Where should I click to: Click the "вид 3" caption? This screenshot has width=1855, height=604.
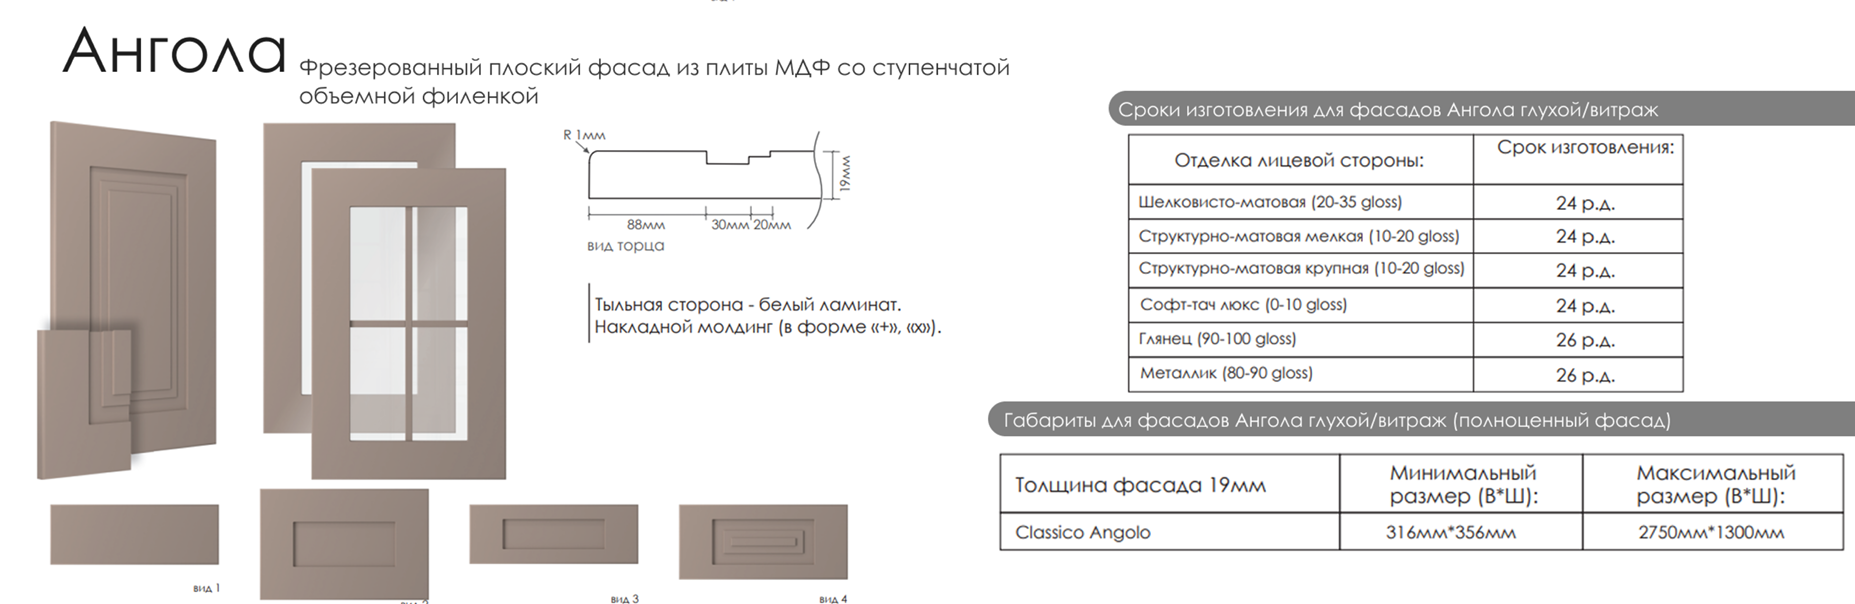[x=624, y=598]
